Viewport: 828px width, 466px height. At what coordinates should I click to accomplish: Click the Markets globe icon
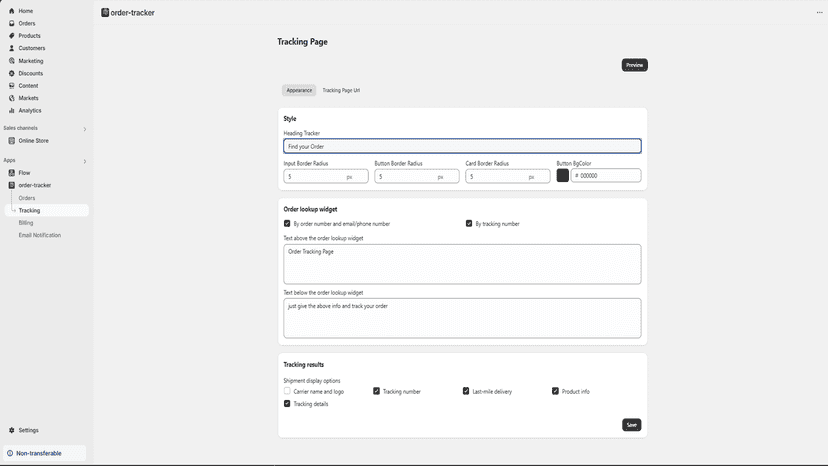coord(12,98)
